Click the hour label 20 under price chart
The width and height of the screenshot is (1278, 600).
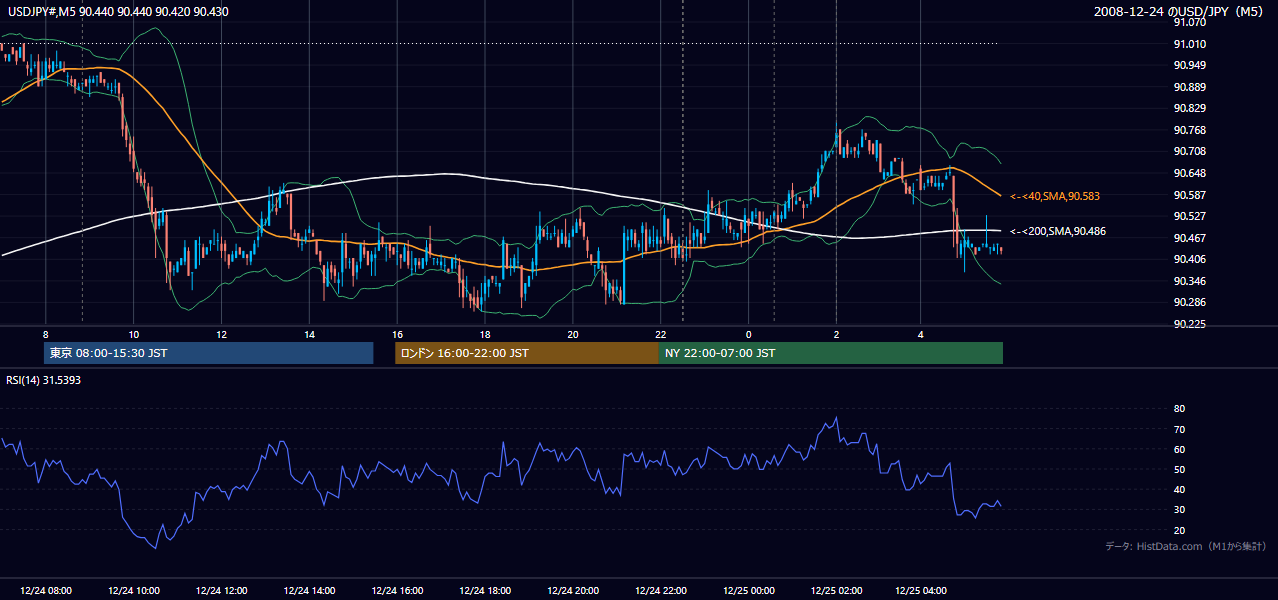click(572, 334)
